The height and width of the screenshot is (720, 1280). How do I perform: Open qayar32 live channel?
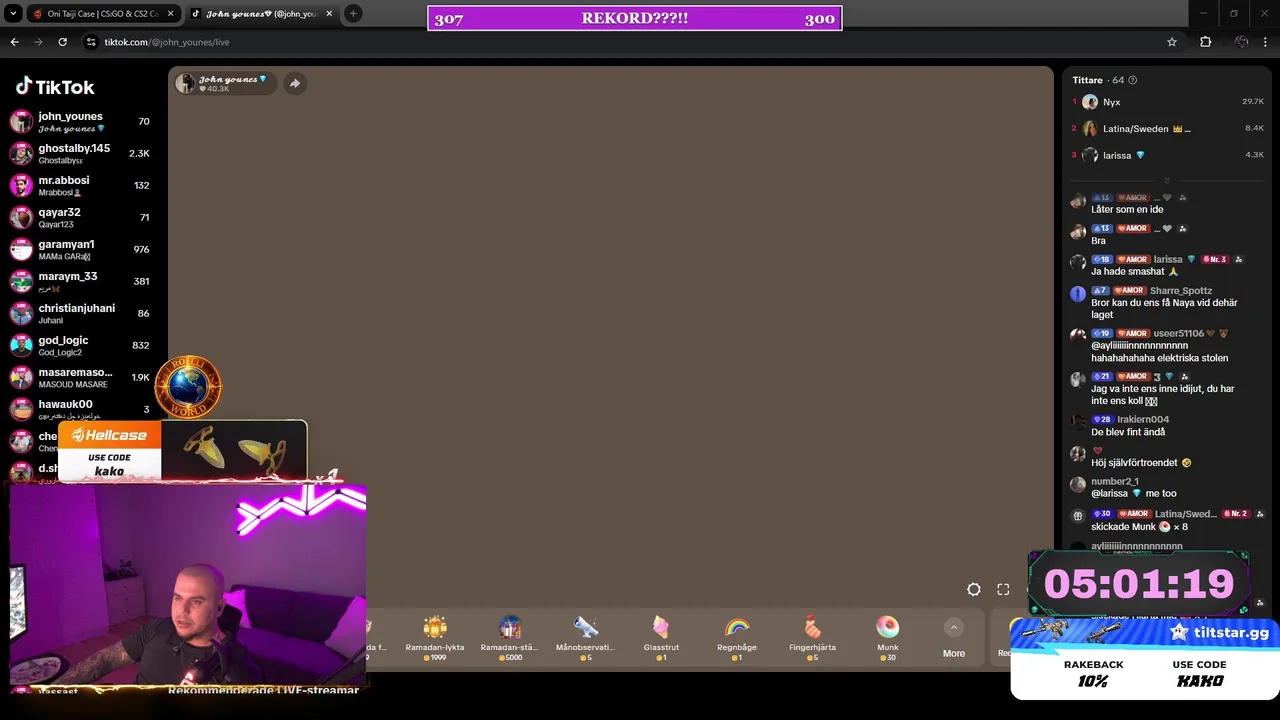(80, 218)
